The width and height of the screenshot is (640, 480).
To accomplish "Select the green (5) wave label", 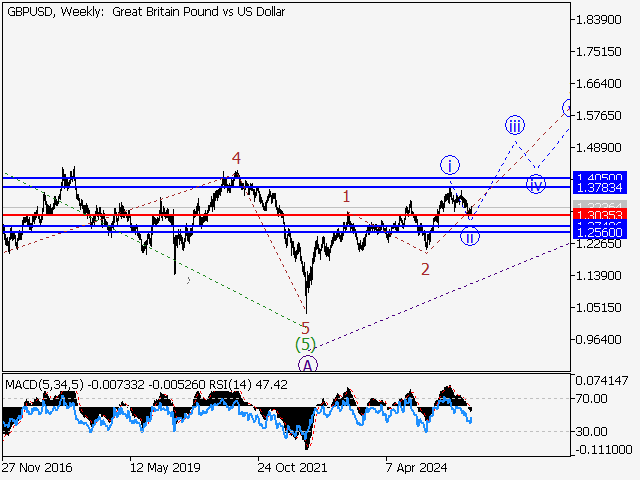I will 305,345.
